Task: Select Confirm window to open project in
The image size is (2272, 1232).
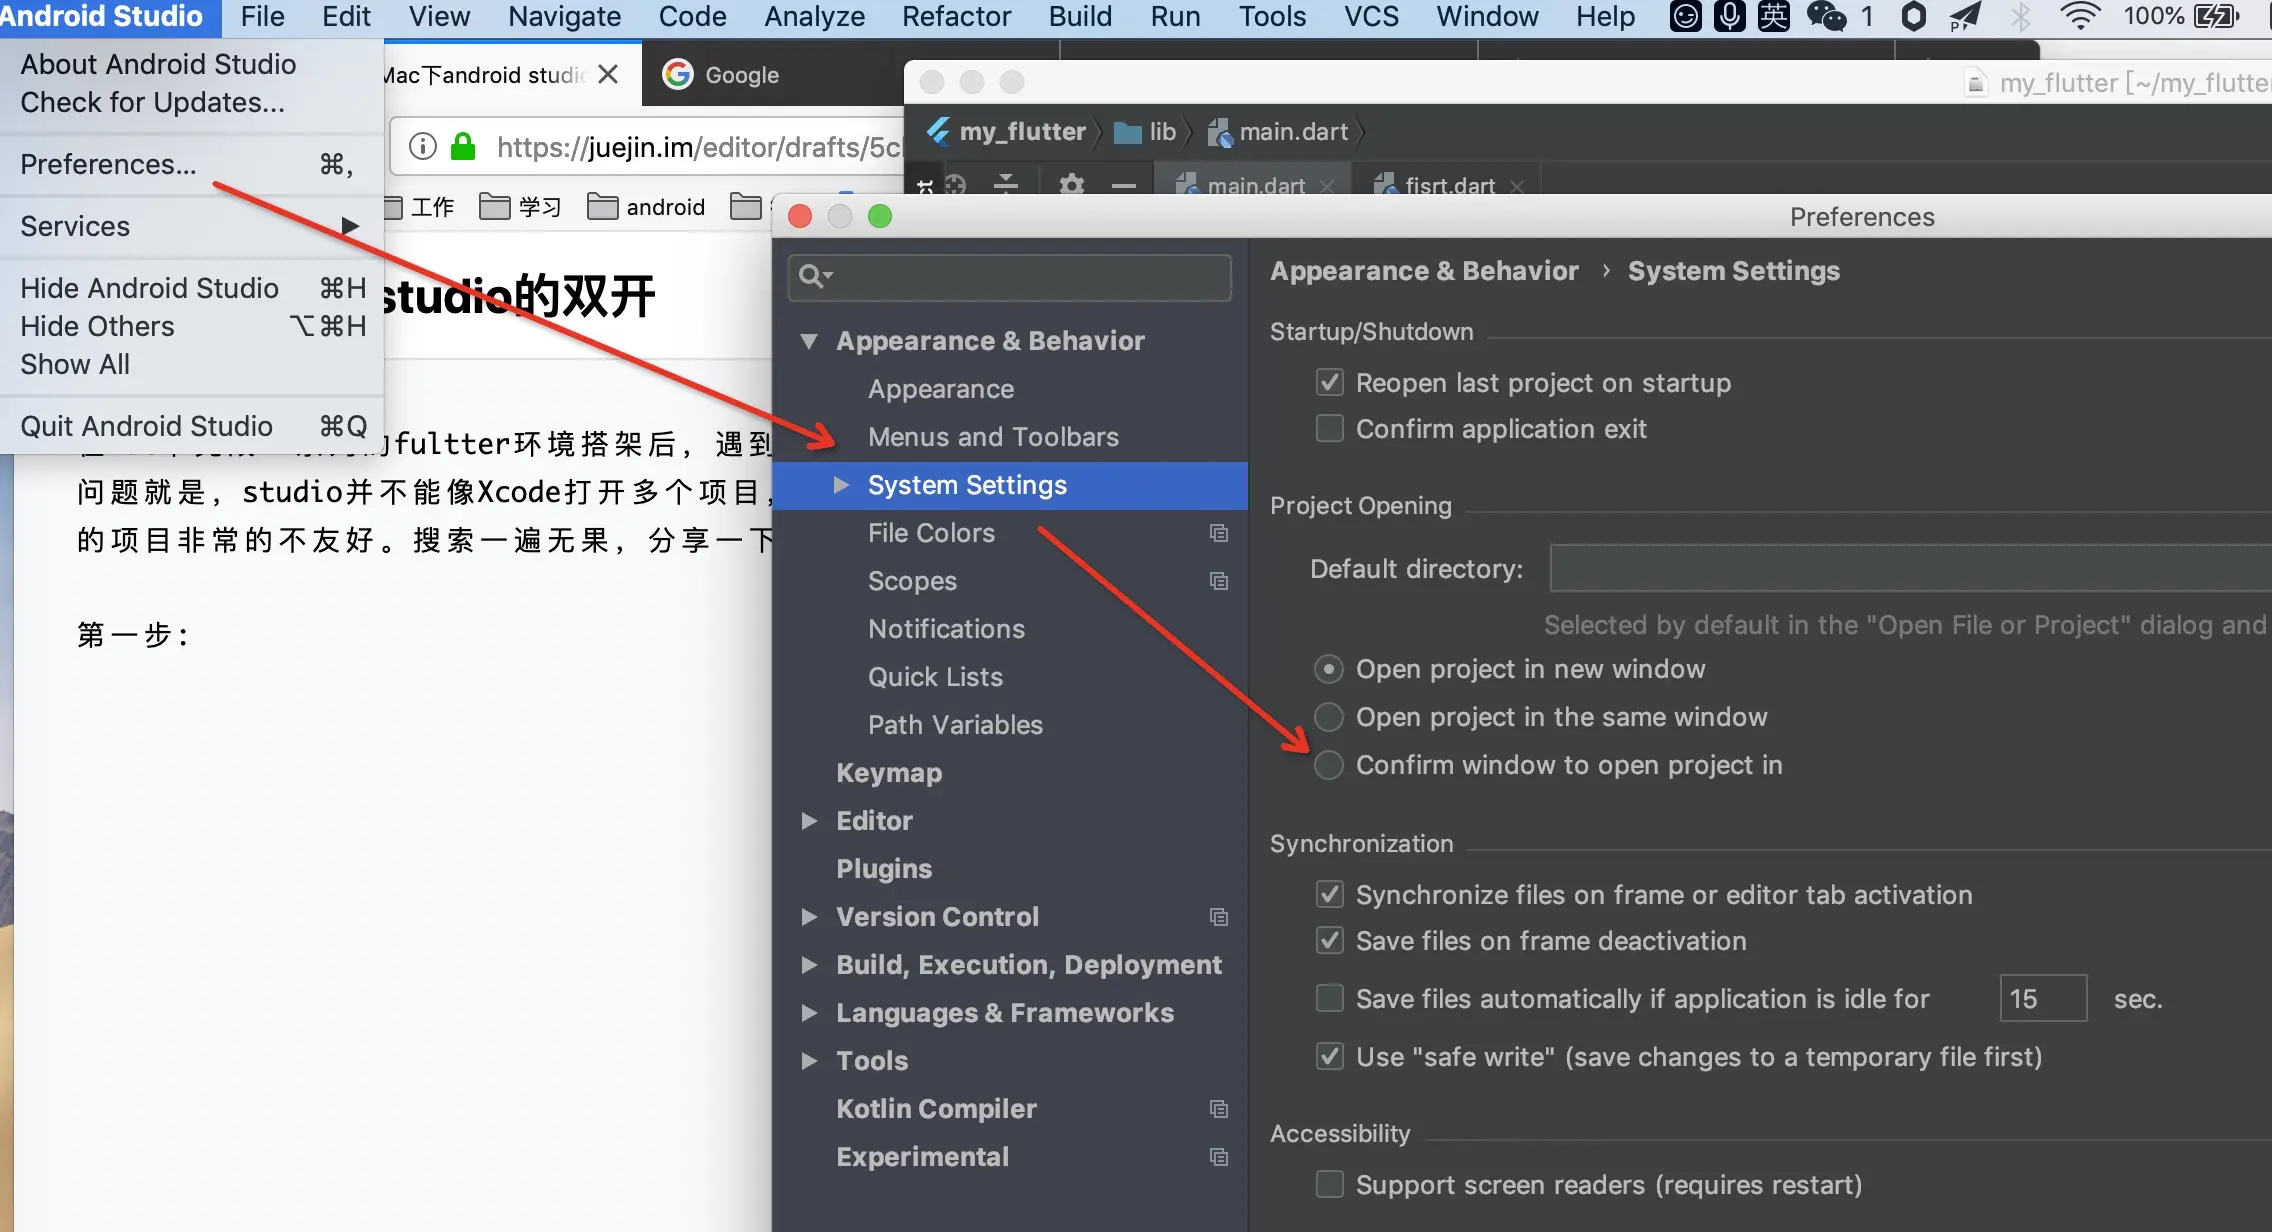Action: point(1328,765)
